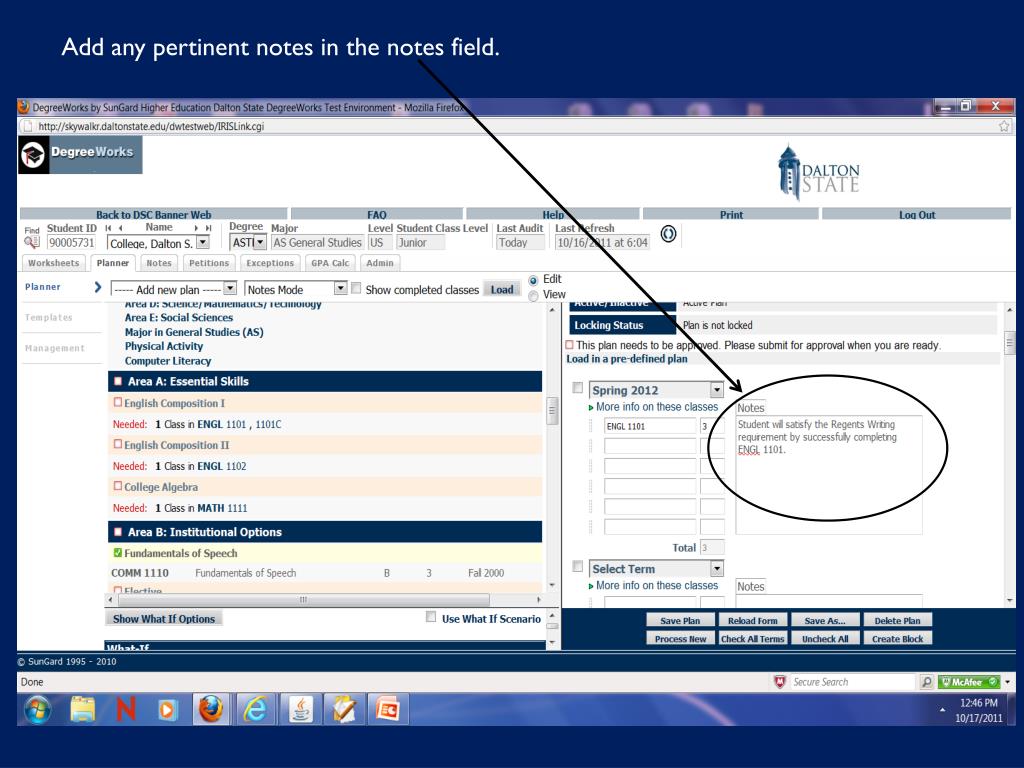Open the McAfee dropdown arrow in status bar

pyautogui.click(x=1008, y=682)
